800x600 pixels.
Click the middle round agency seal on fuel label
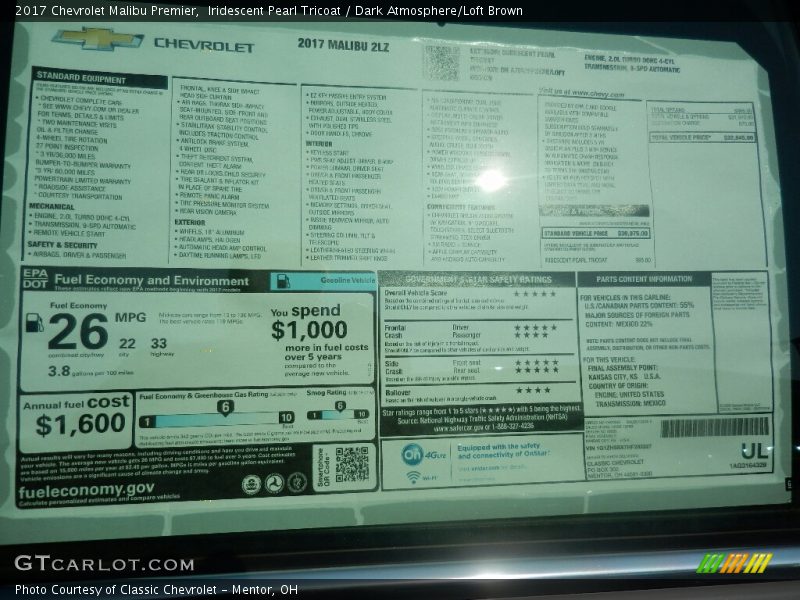coord(274,483)
